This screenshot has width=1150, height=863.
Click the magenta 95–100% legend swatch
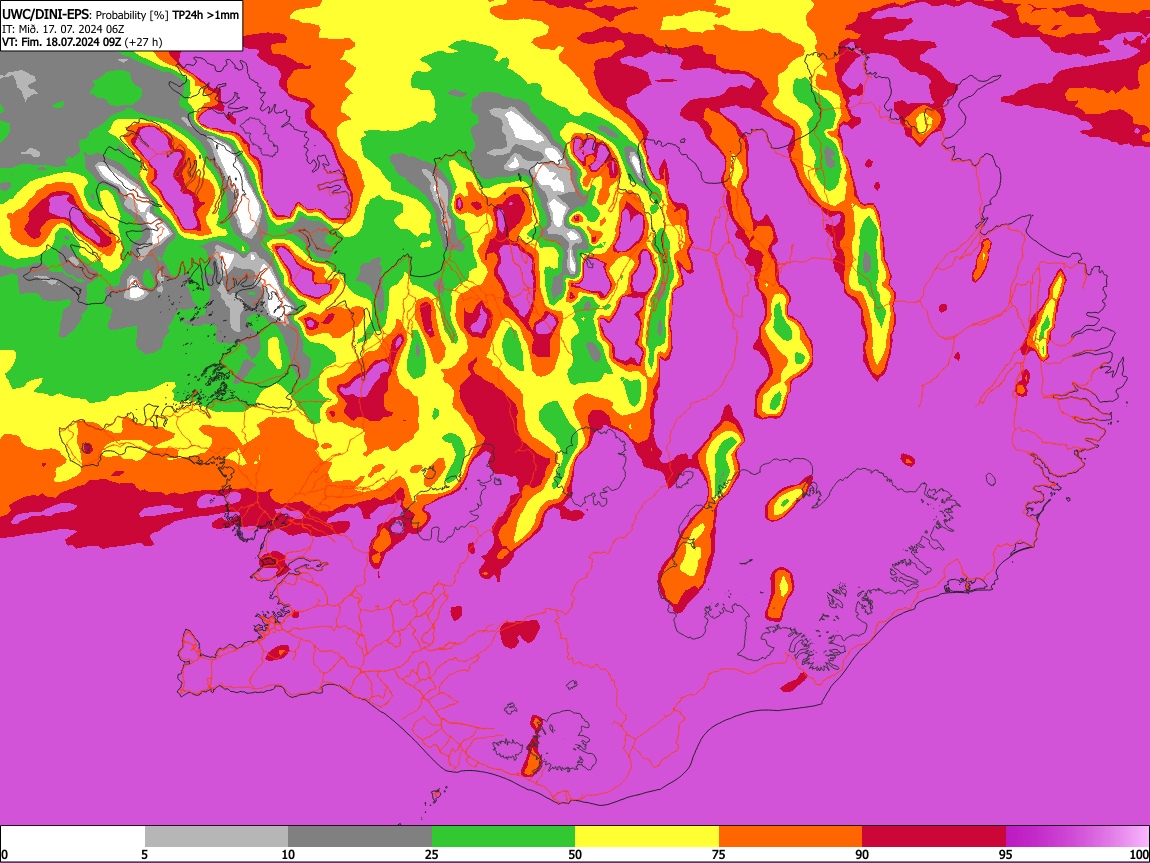[1077, 837]
